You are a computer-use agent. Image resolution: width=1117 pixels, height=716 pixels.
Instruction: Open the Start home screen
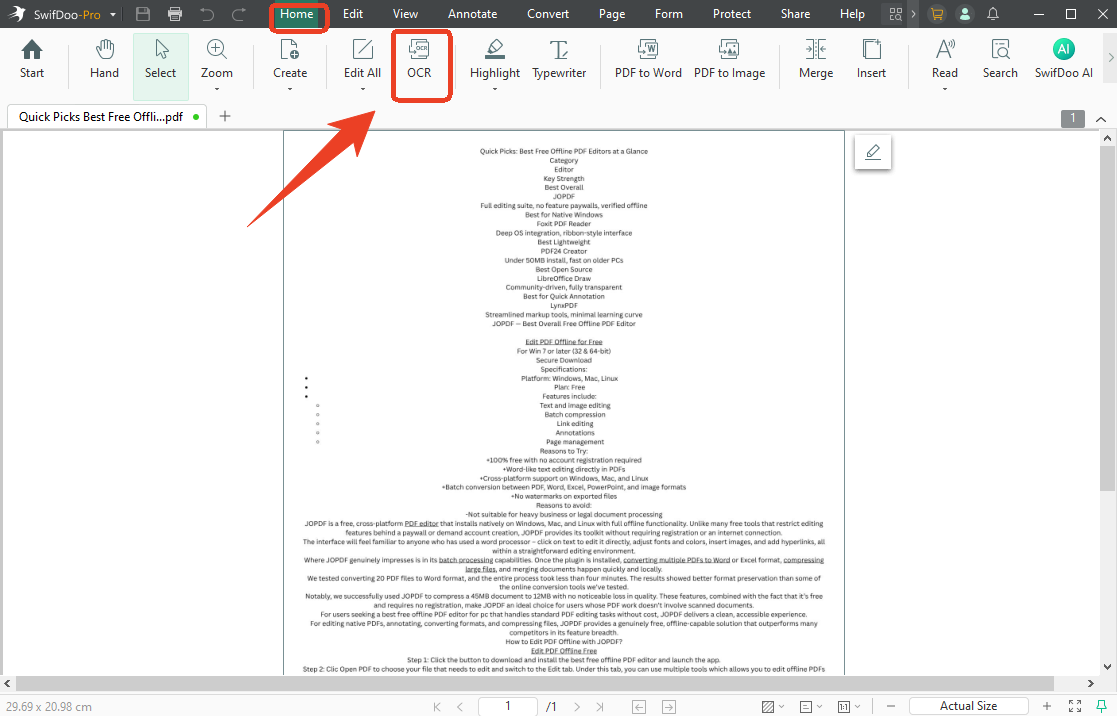coord(31,60)
